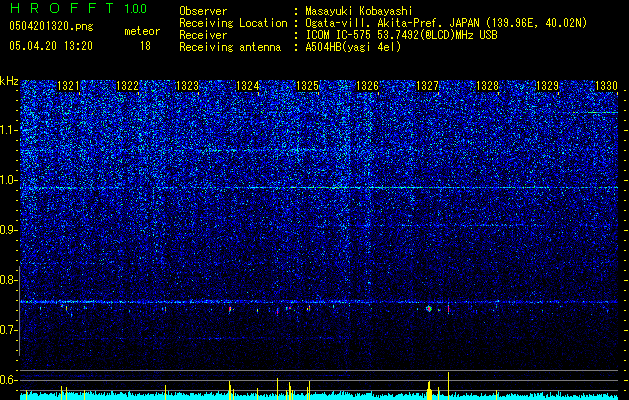Click the 1.1 kHz axis label
The image size is (629, 400).
(x=8, y=130)
